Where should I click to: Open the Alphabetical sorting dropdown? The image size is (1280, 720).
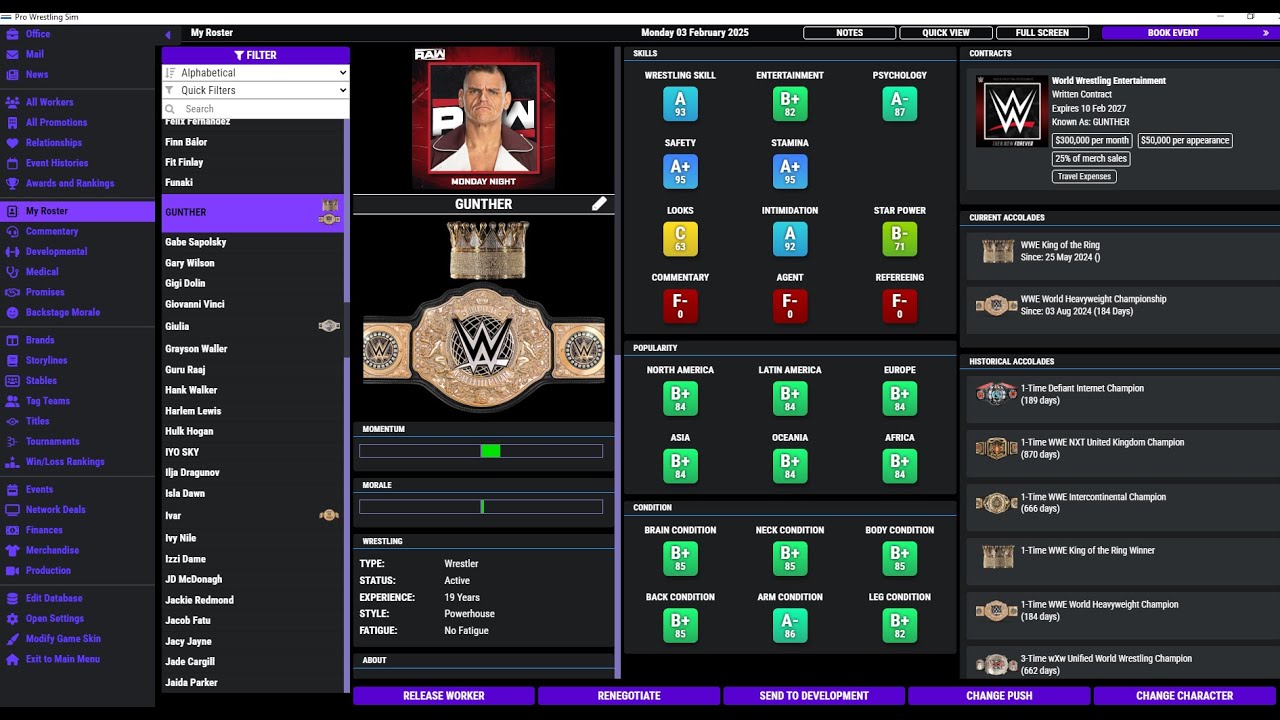(x=255, y=72)
